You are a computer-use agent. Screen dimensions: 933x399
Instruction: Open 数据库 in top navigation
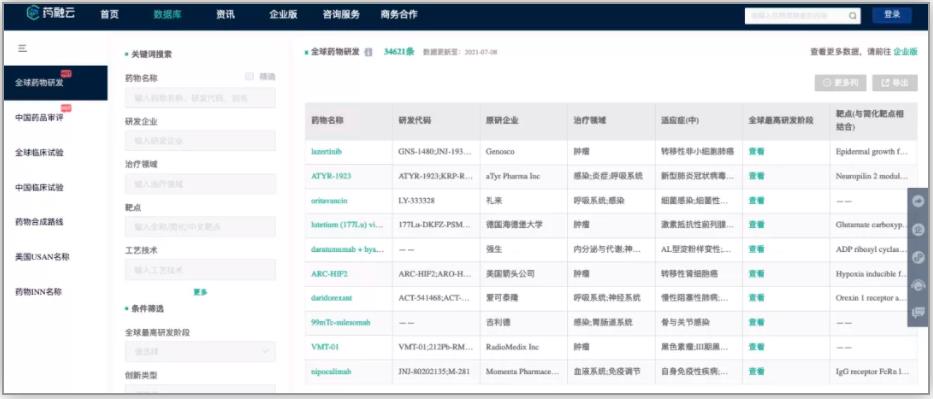pyautogui.click(x=167, y=15)
